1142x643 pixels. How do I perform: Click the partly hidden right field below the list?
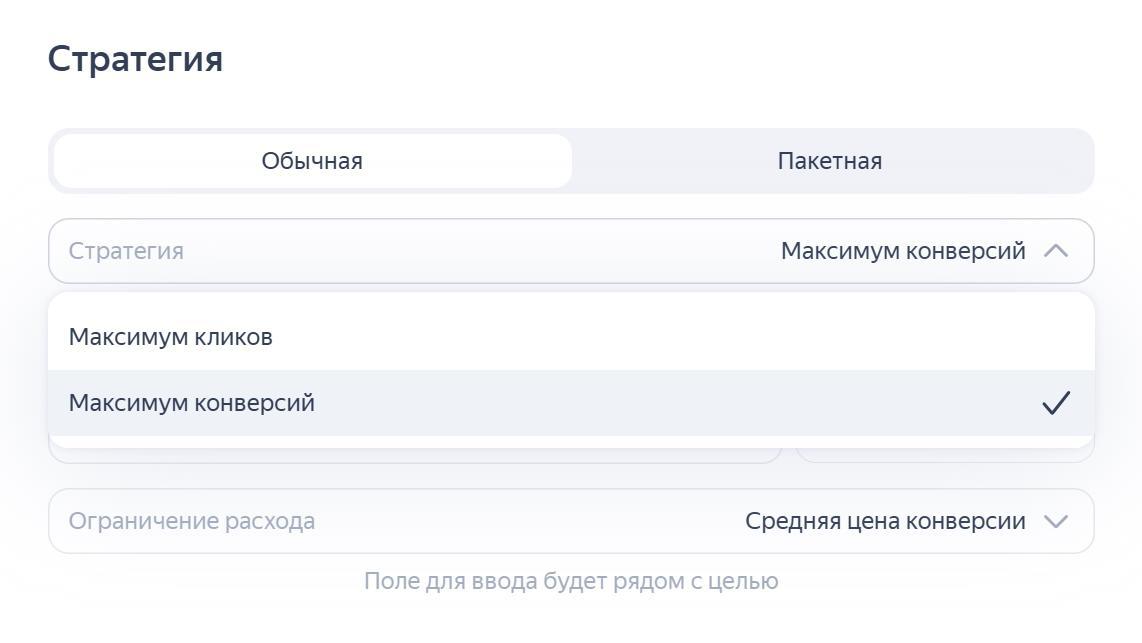point(944,455)
